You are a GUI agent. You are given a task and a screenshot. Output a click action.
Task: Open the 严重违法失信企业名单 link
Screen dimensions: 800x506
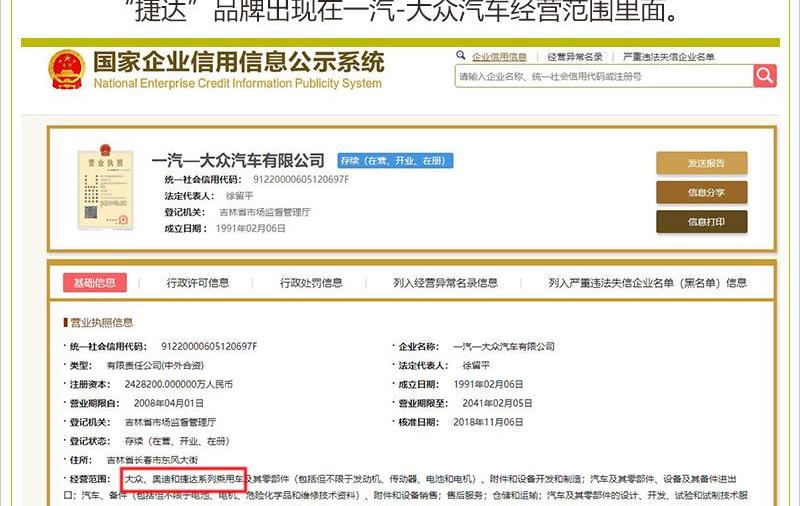[x=668, y=57]
